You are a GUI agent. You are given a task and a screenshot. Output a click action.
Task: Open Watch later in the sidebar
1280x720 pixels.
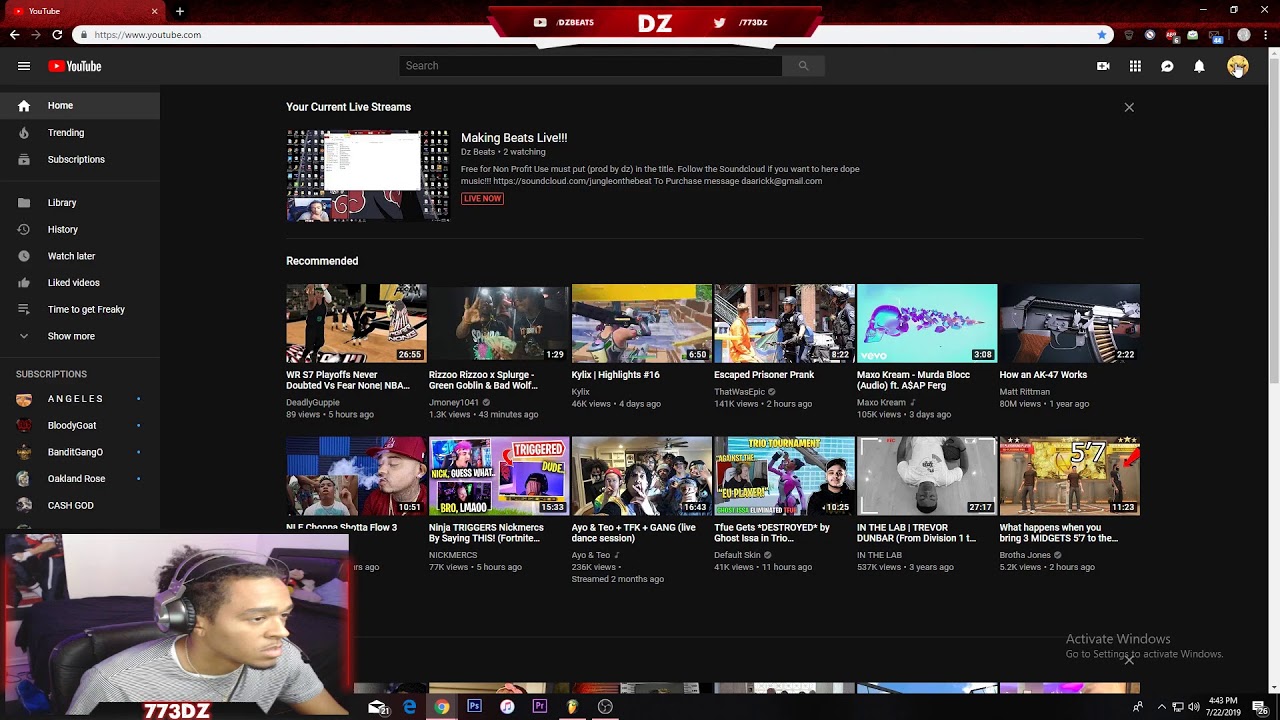80,256
